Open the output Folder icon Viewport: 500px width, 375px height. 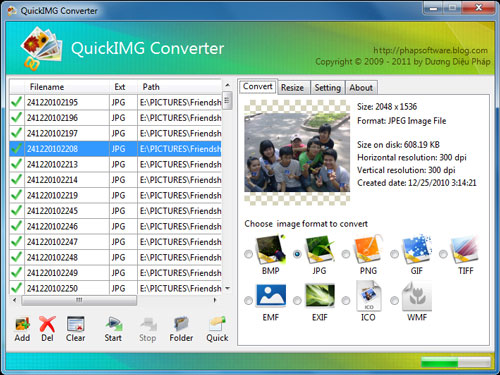pos(181,324)
